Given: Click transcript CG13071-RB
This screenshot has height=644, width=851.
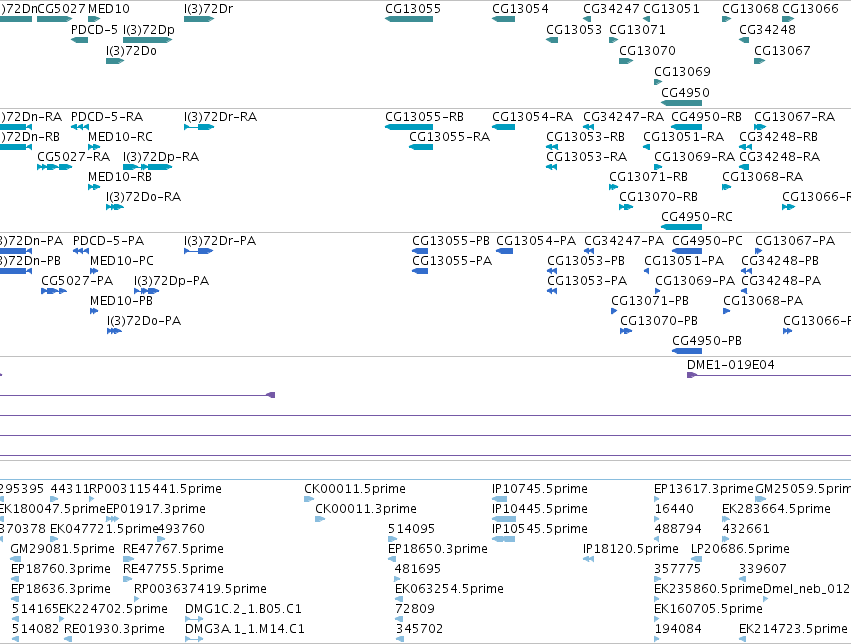Looking at the screenshot, I should [648, 176].
